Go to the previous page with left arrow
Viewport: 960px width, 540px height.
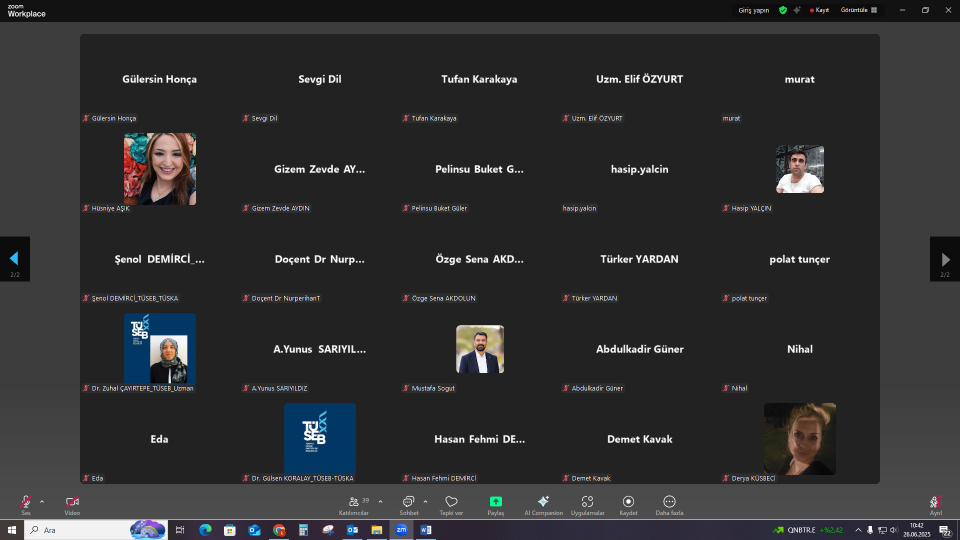tap(15, 258)
